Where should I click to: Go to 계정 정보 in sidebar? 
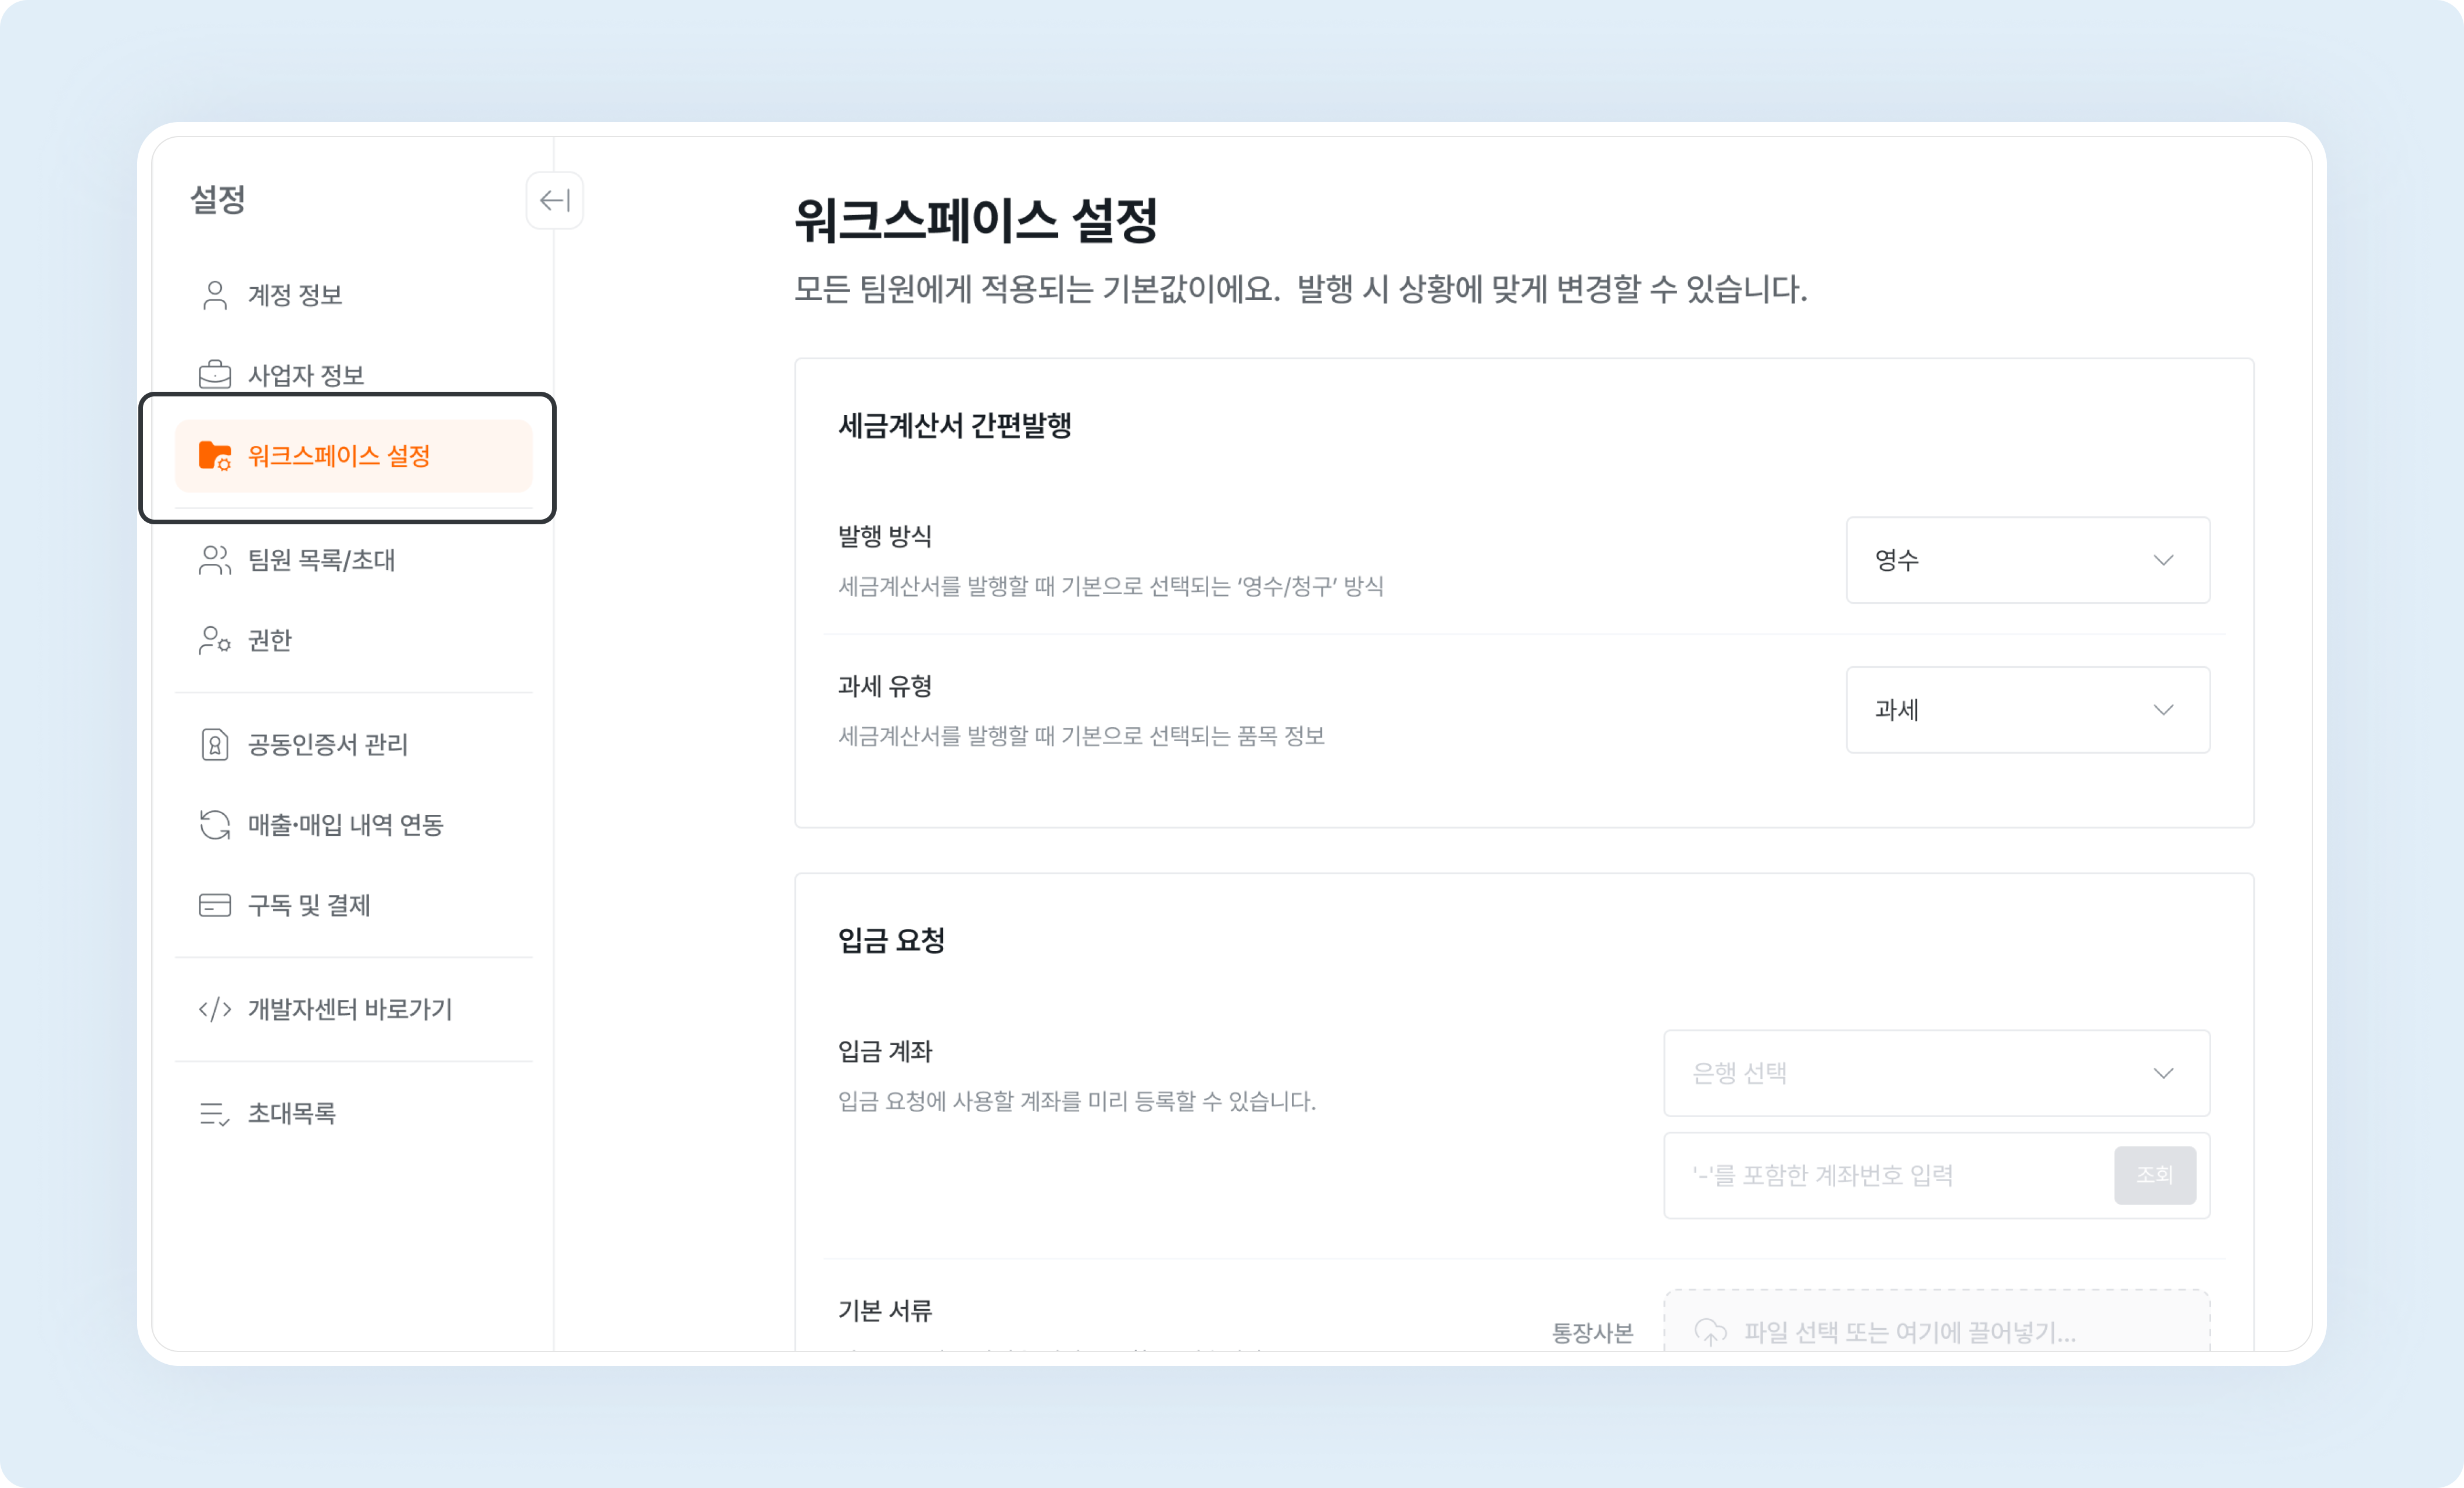295,295
